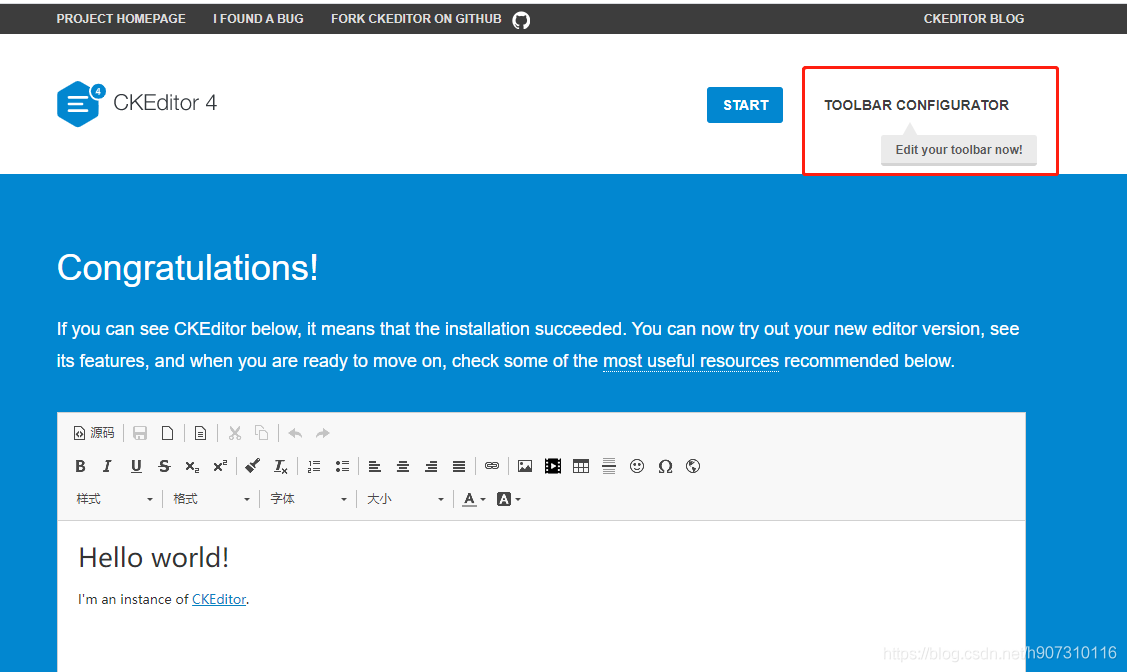Center align text
This screenshot has width=1127, height=672.
(402, 466)
